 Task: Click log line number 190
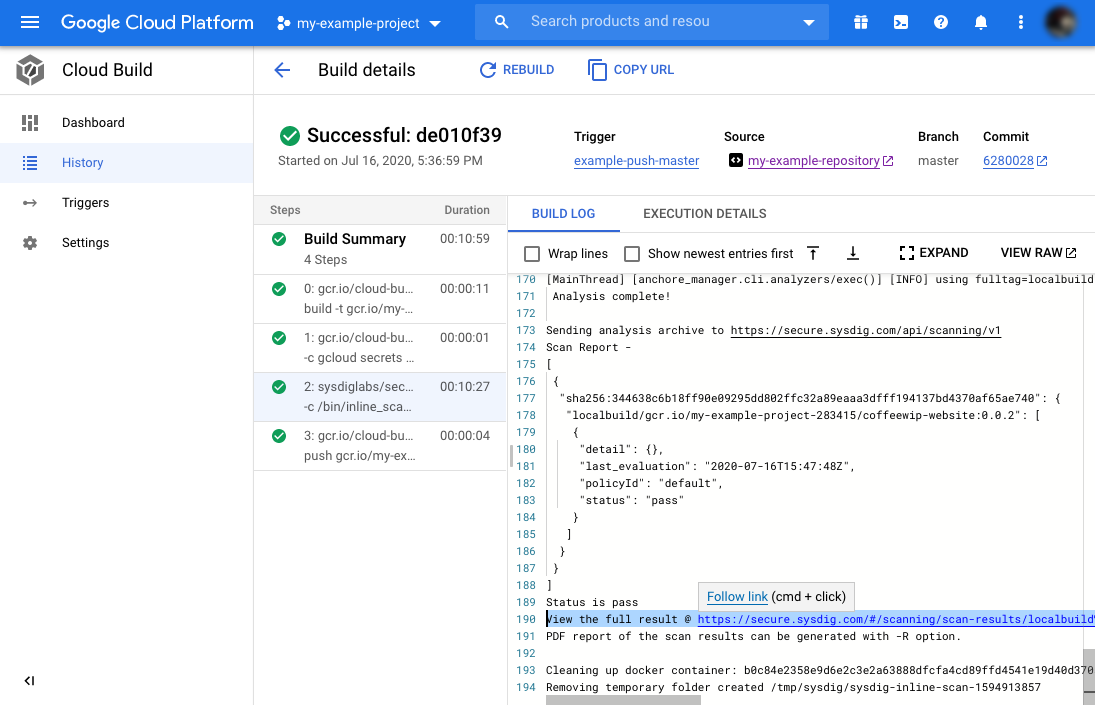point(526,619)
